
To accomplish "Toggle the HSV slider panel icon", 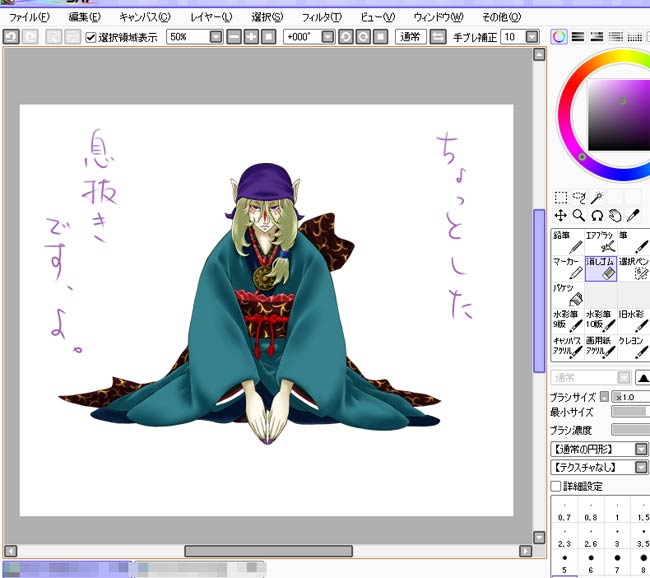I will (x=597, y=37).
